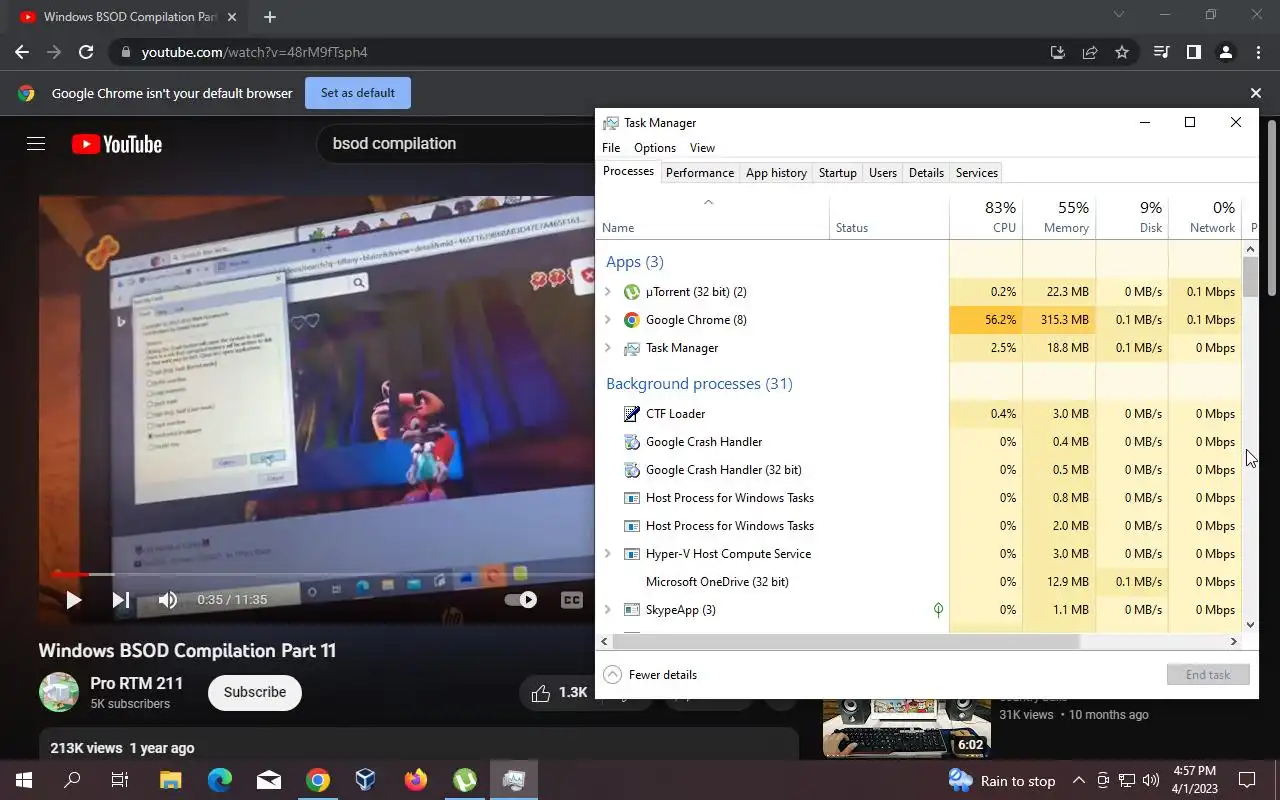This screenshot has height=800, width=1280.
Task: Sort processes by CPU column
Action: point(986,217)
